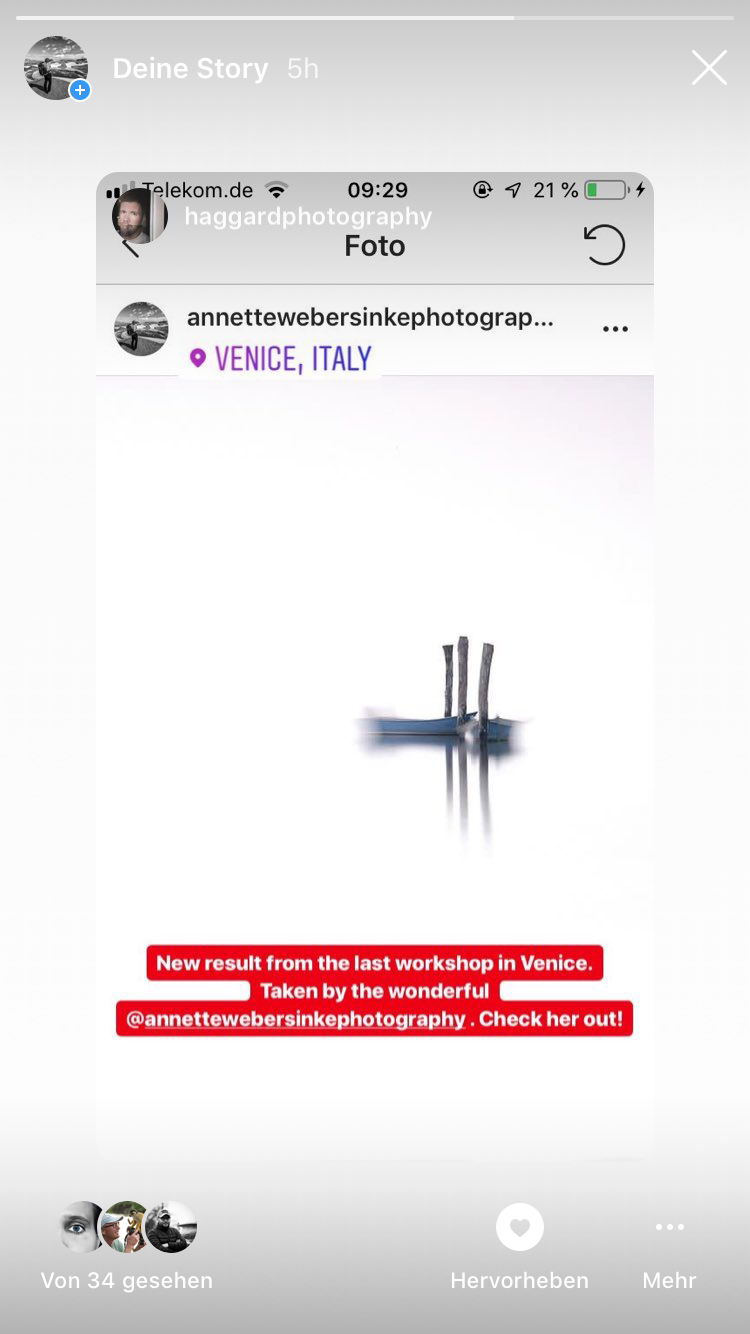750x1334 pixels.
Task: Open the VENICE, ITALY location sticker
Action: pos(280,358)
